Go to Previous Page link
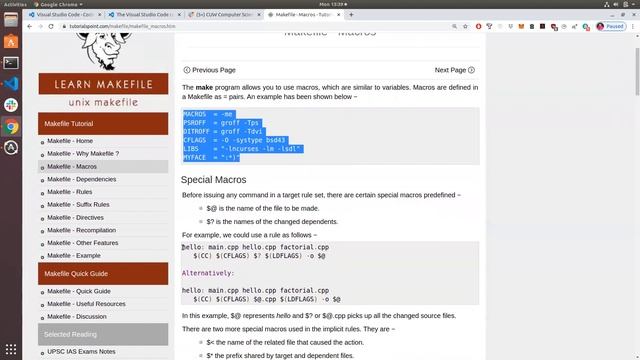640x360 pixels. [x=209, y=70]
